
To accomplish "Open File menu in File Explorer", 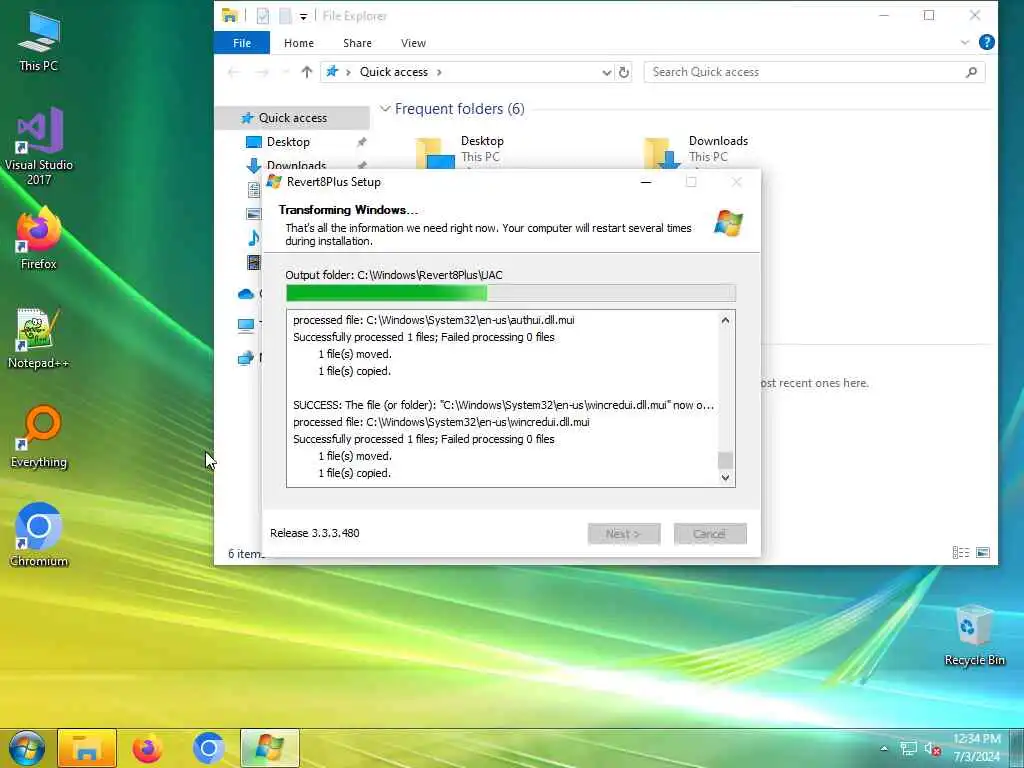I will 242,43.
